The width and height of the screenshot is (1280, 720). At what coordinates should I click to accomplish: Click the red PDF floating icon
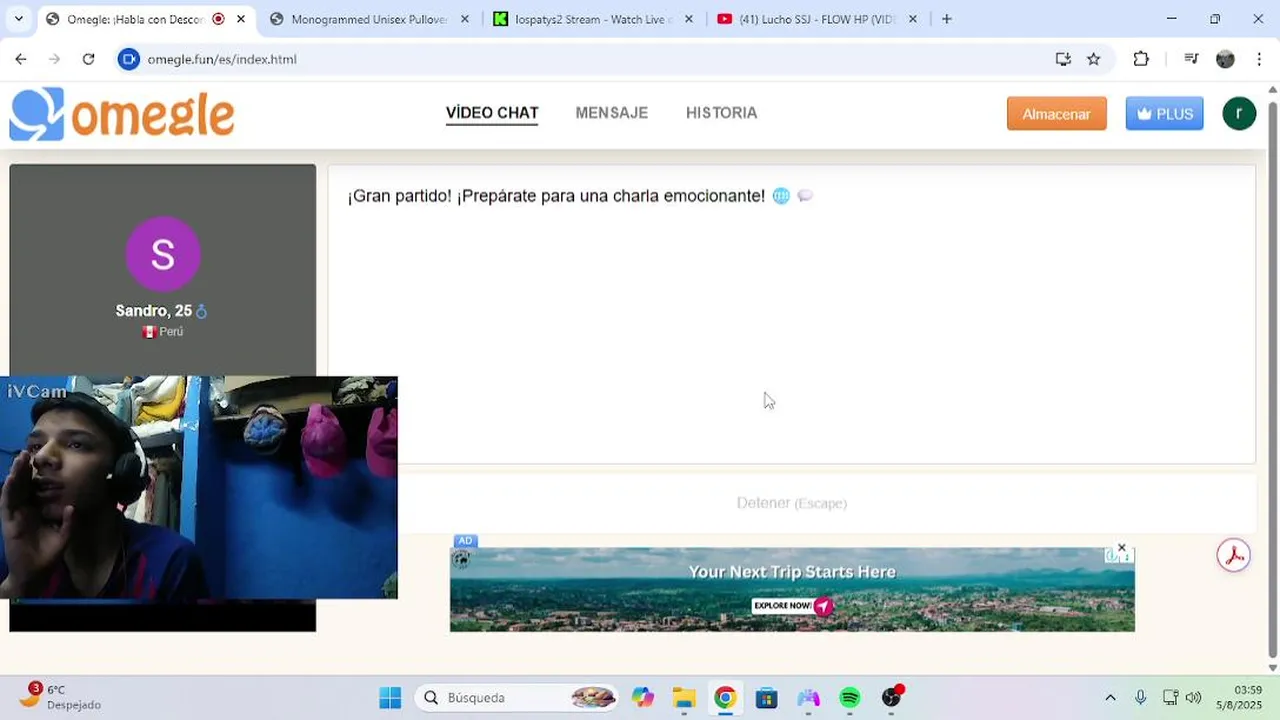tap(1234, 555)
